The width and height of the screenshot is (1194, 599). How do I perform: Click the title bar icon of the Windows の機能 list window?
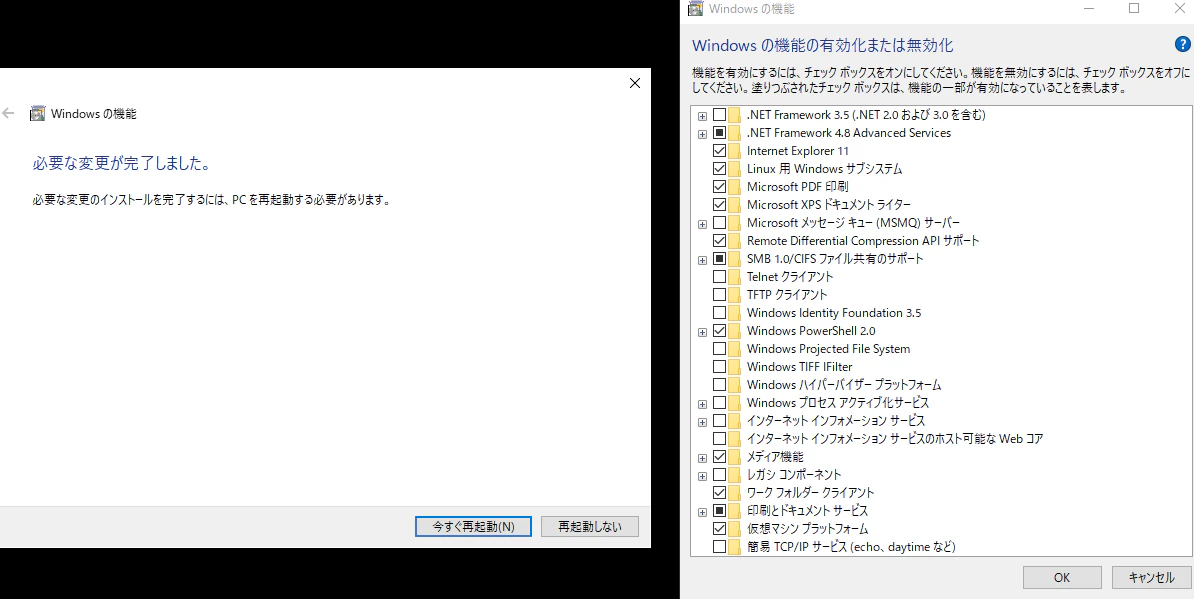(694, 9)
